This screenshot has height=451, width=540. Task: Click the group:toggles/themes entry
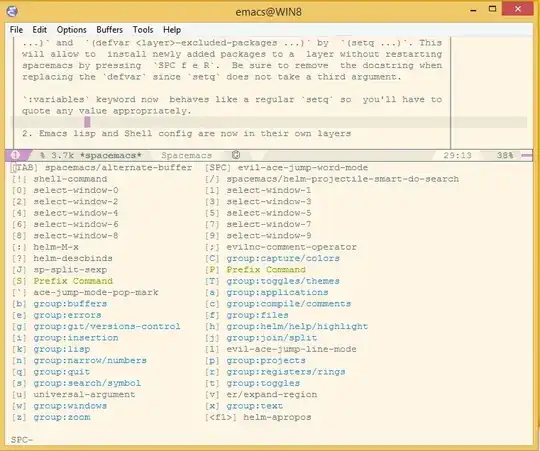tap(283, 281)
